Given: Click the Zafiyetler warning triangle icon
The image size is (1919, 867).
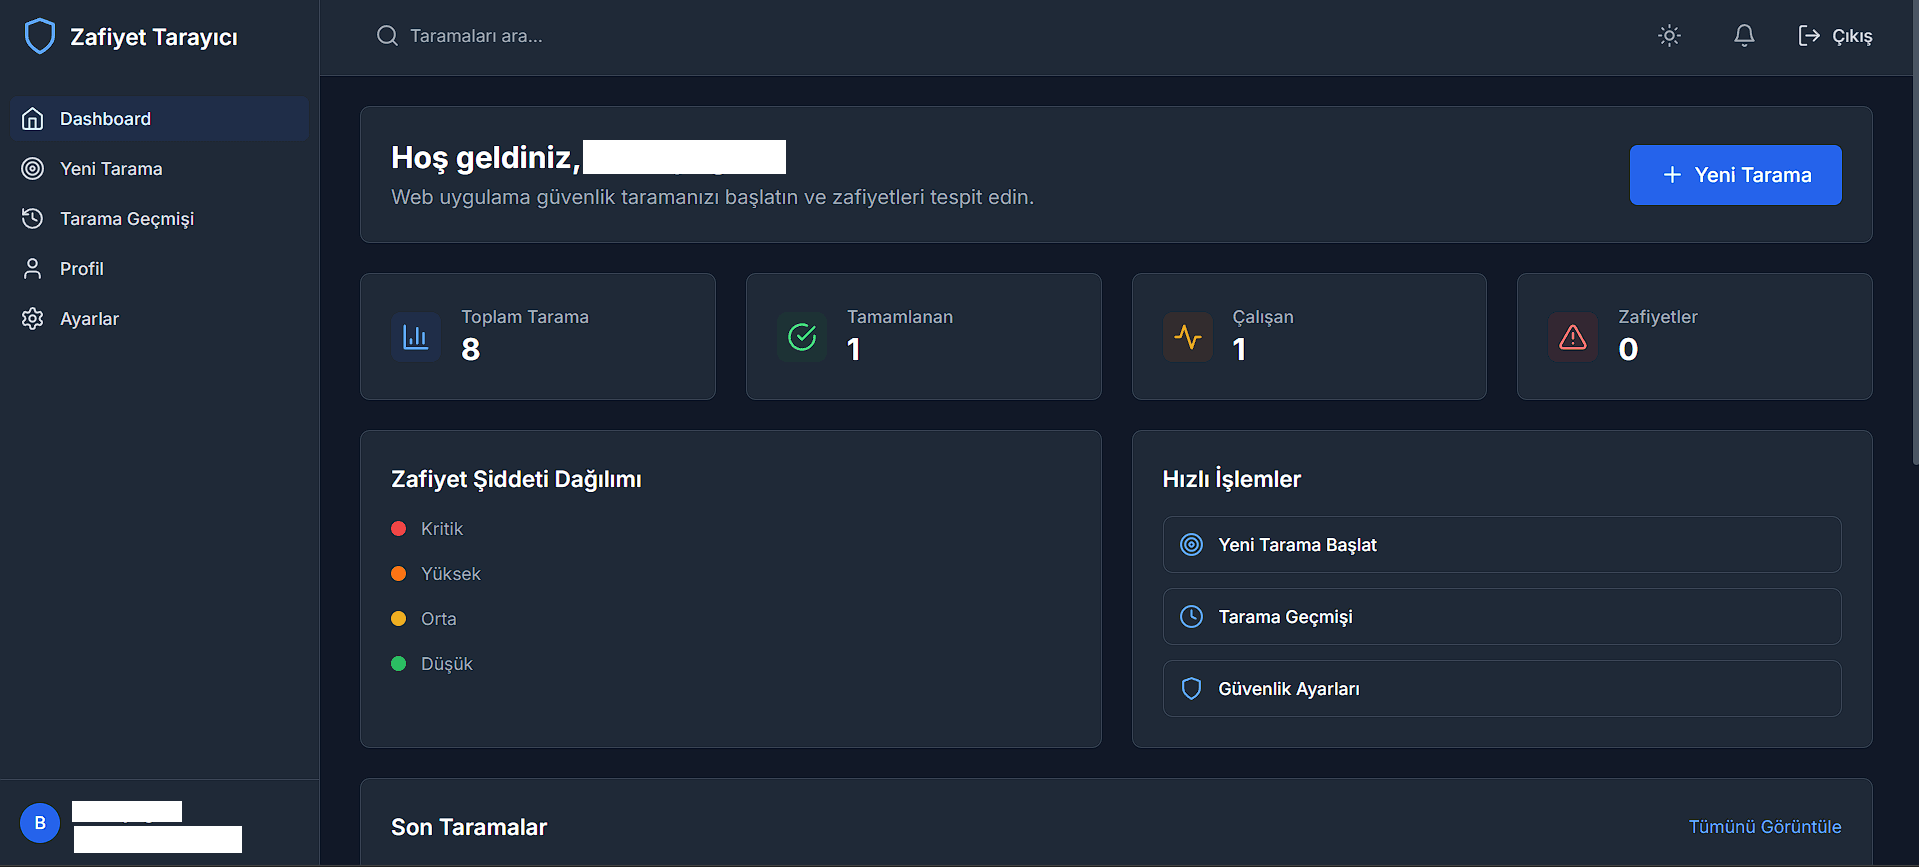Looking at the screenshot, I should [x=1573, y=337].
